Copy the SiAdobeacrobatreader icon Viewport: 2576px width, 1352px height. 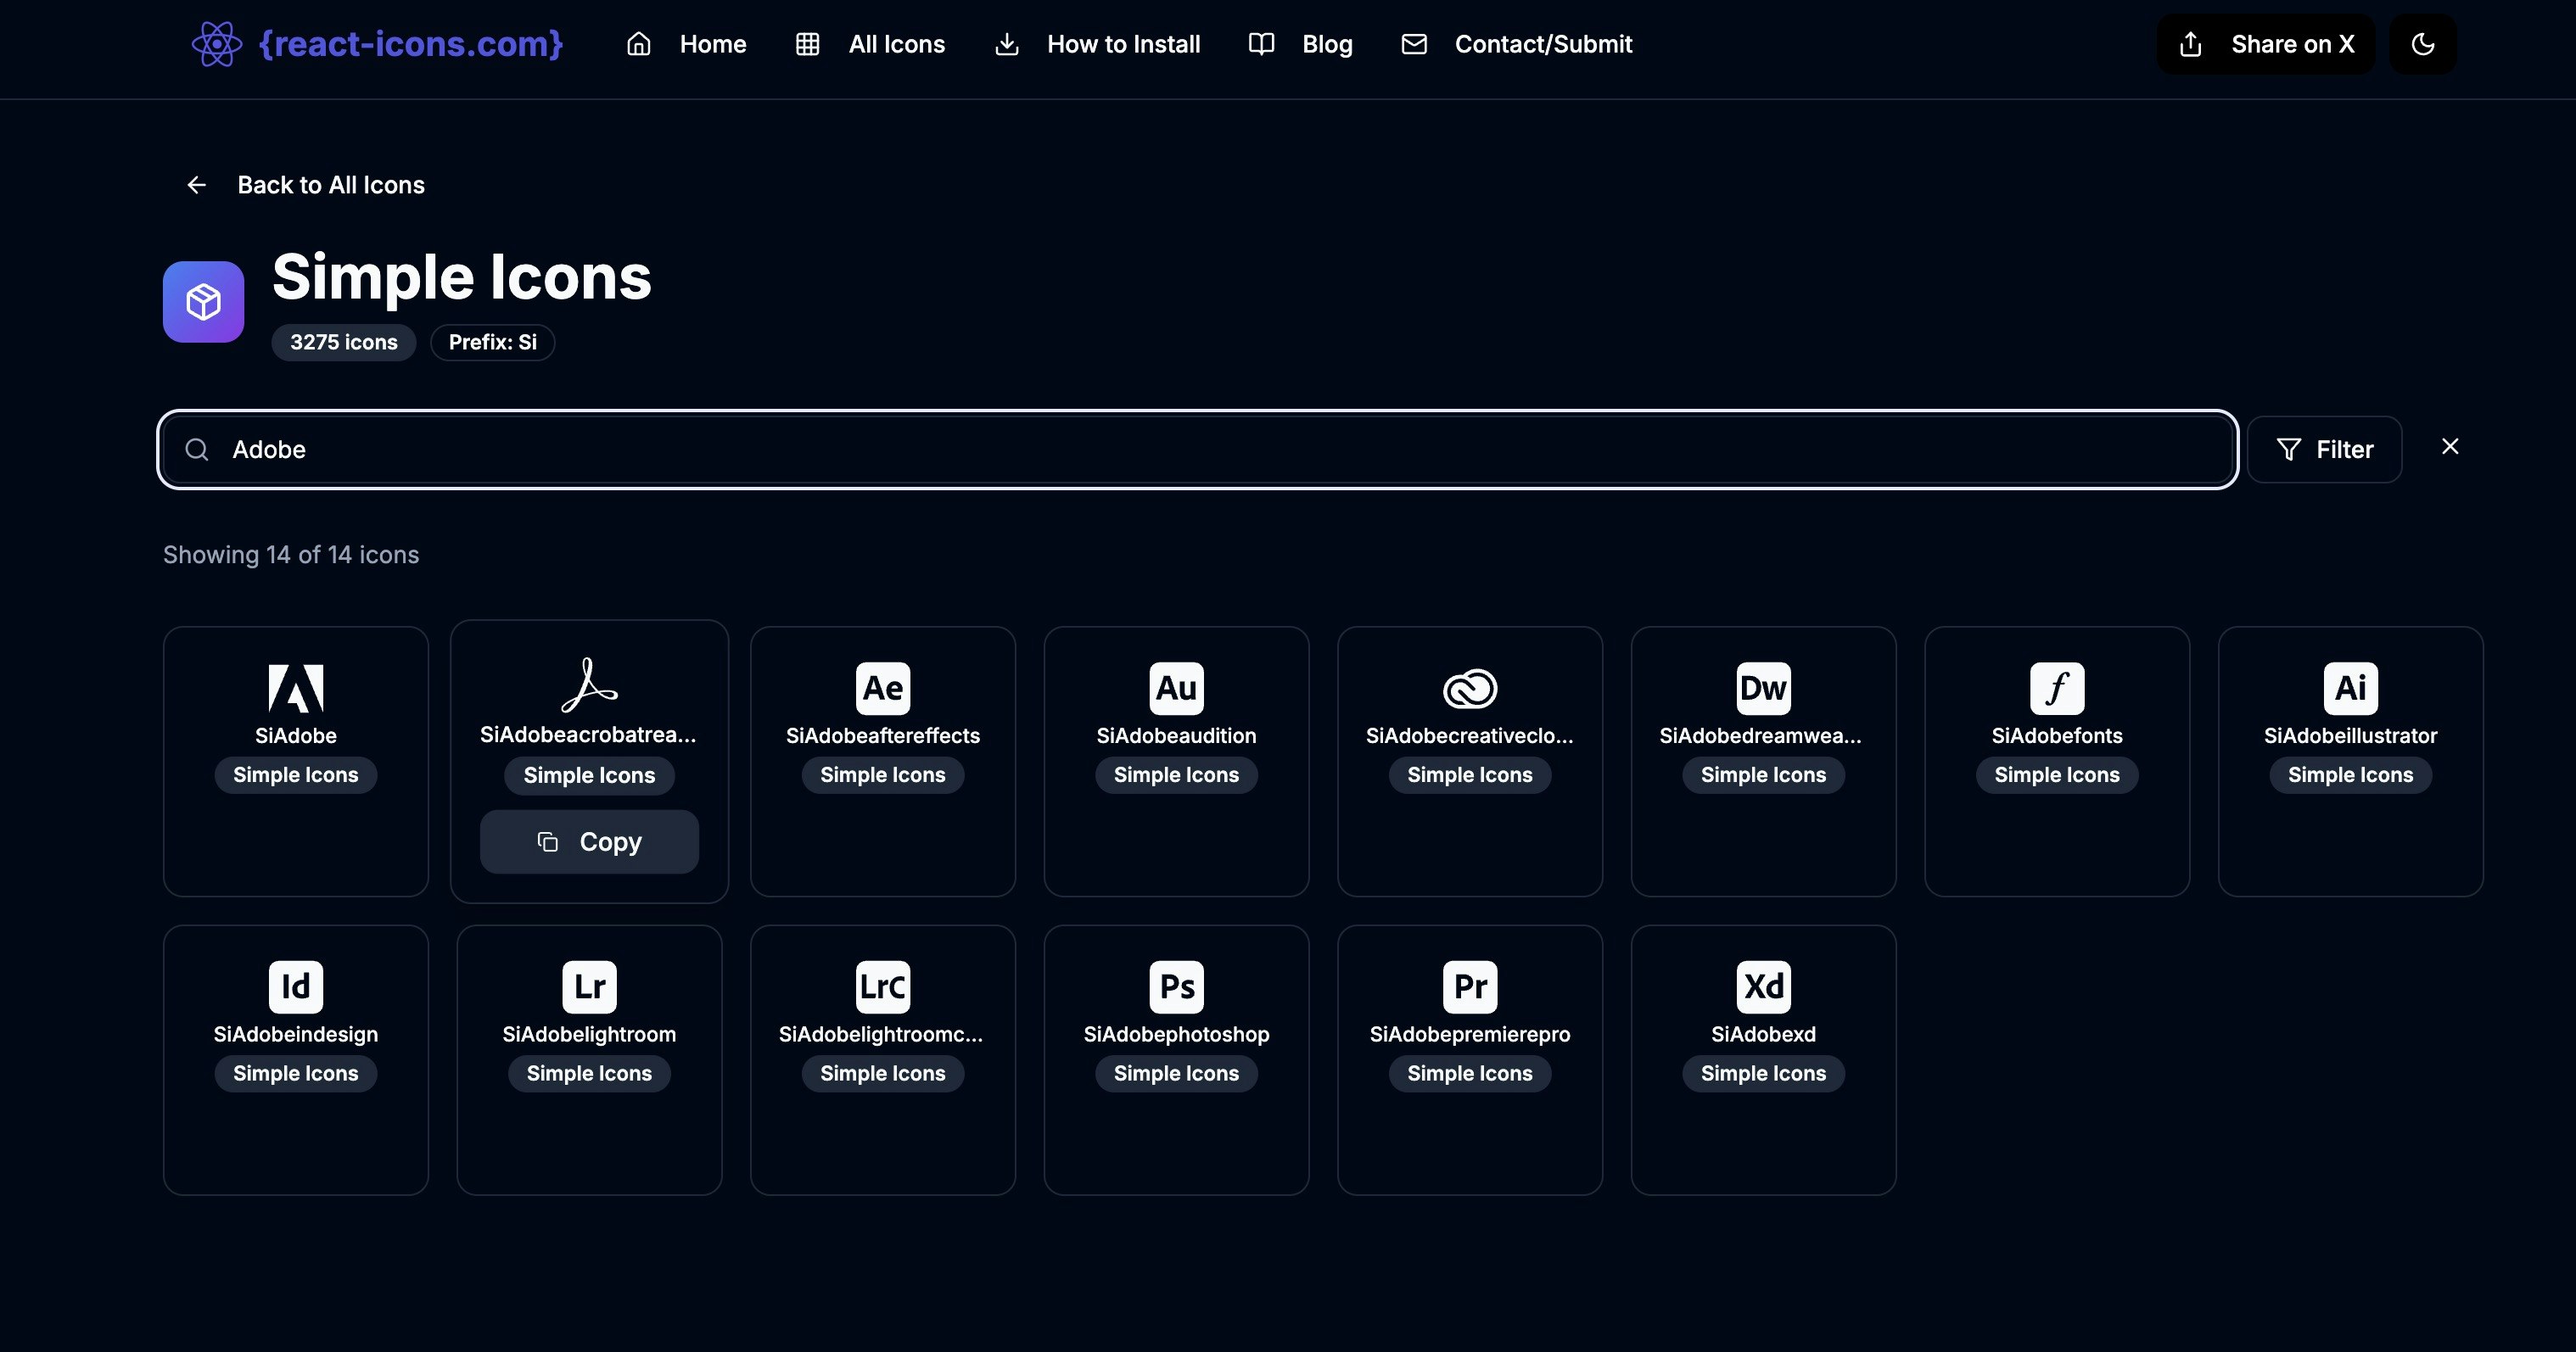coord(589,842)
